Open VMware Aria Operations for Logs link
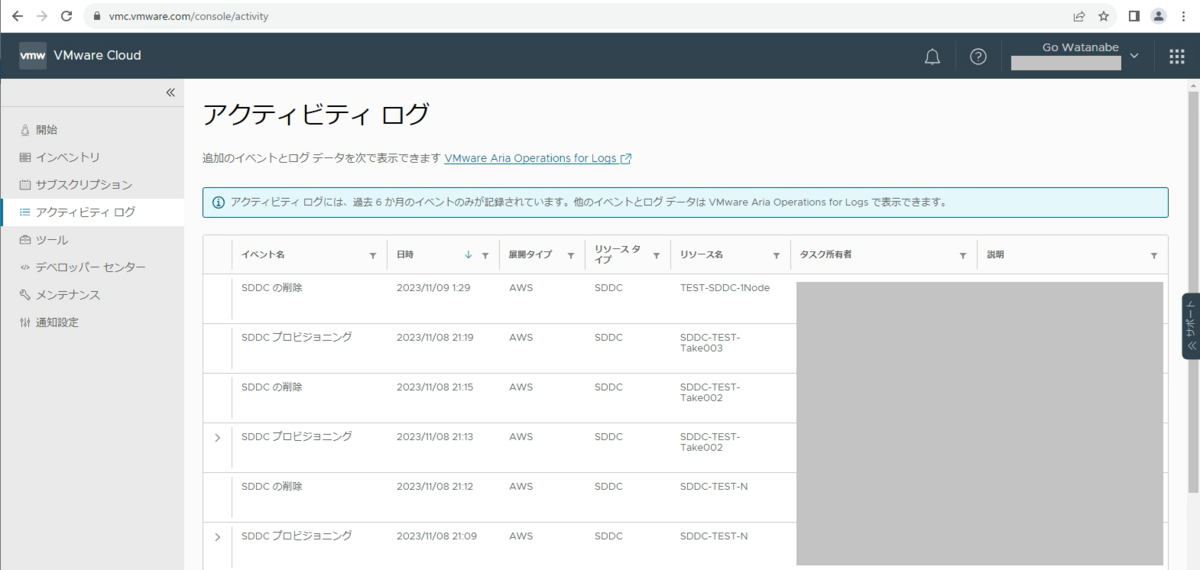The image size is (1200, 570). pyautogui.click(x=537, y=158)
